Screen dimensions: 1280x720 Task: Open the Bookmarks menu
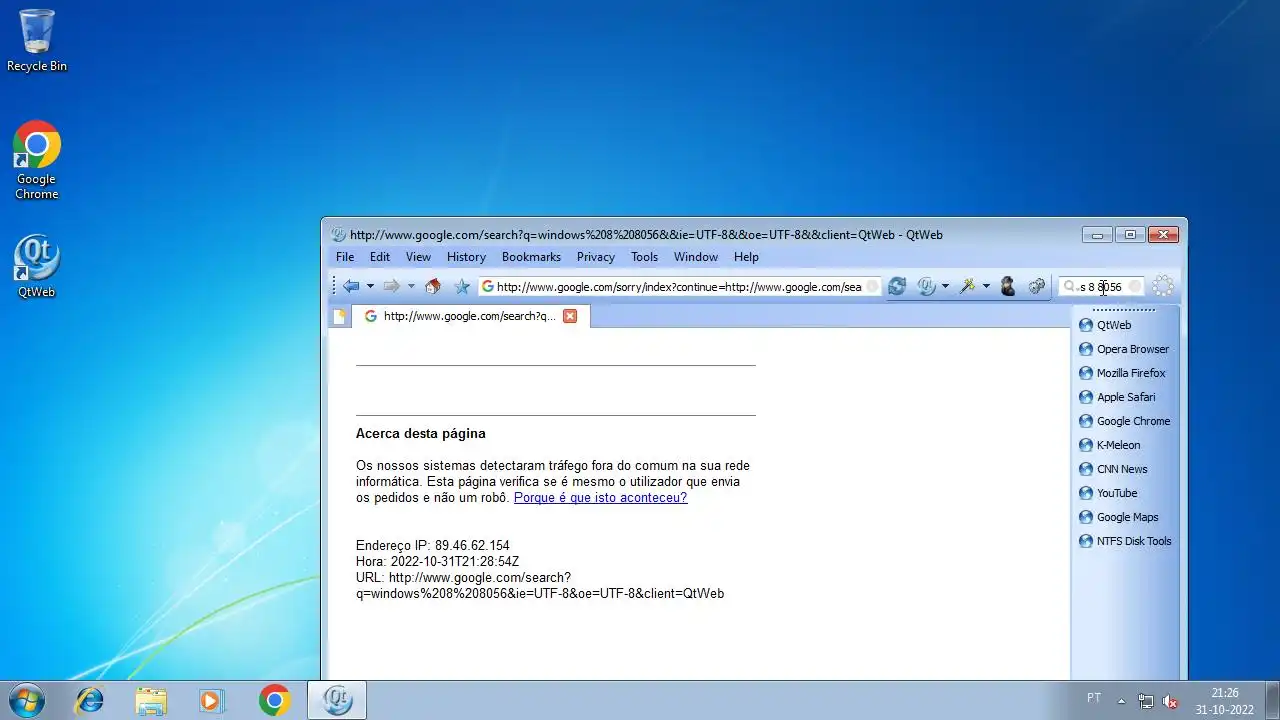531,257
